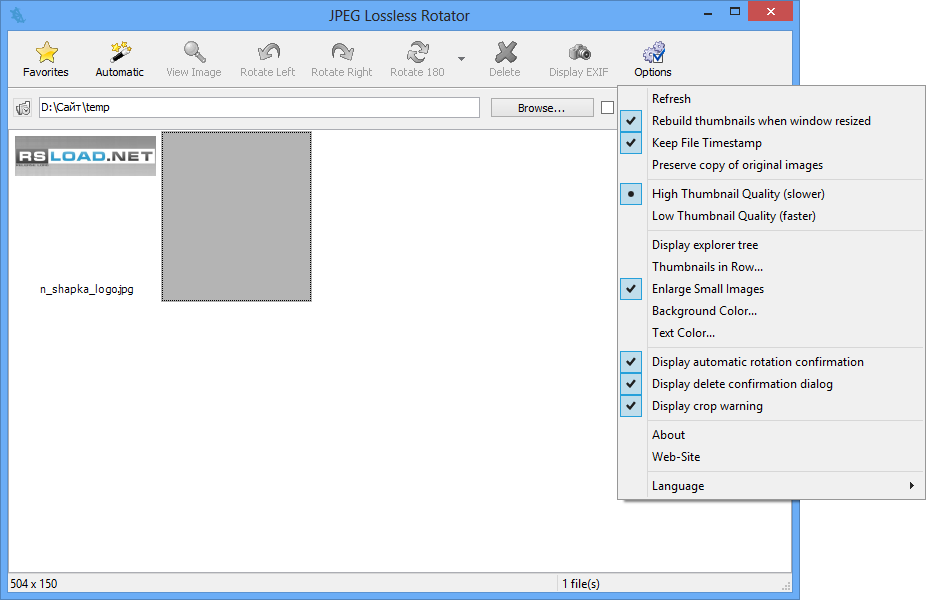Toggle Enlarge Small Images option

click(x=771, y=289)
